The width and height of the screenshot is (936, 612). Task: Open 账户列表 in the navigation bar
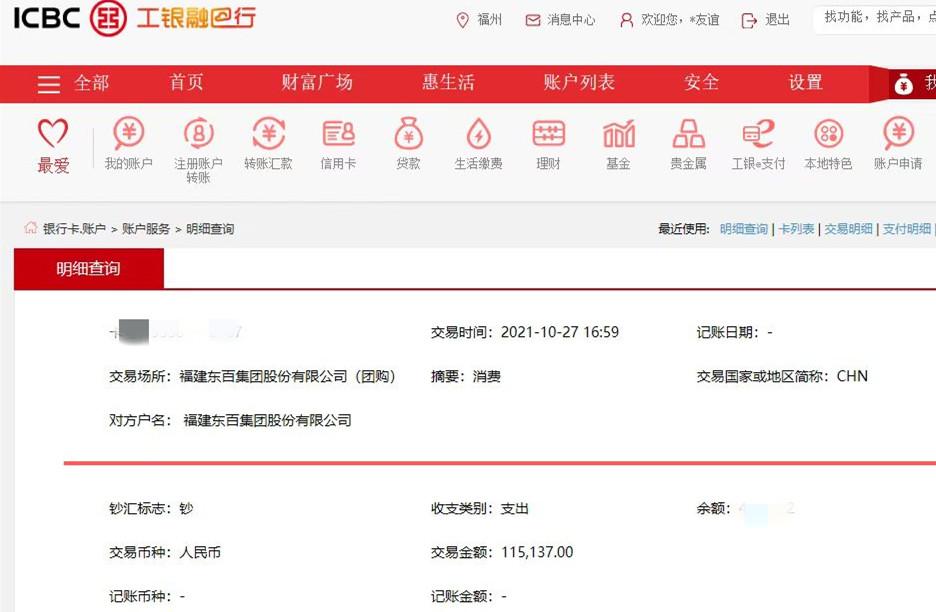(x=579, y=82)
